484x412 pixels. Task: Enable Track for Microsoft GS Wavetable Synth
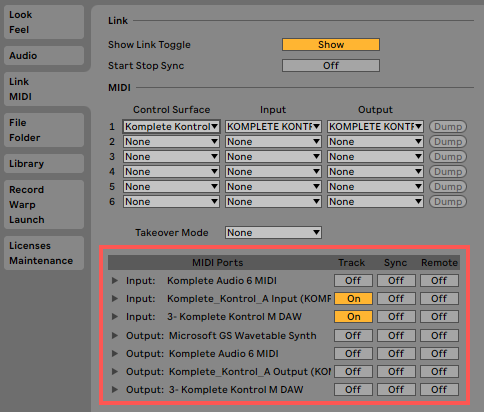[x=353, y=336]
